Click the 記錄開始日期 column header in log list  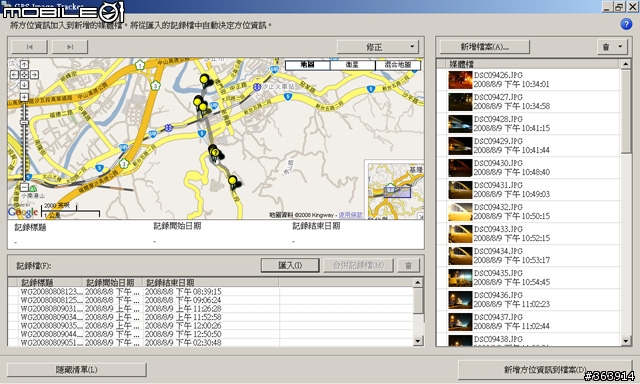(x=113, y=282)
